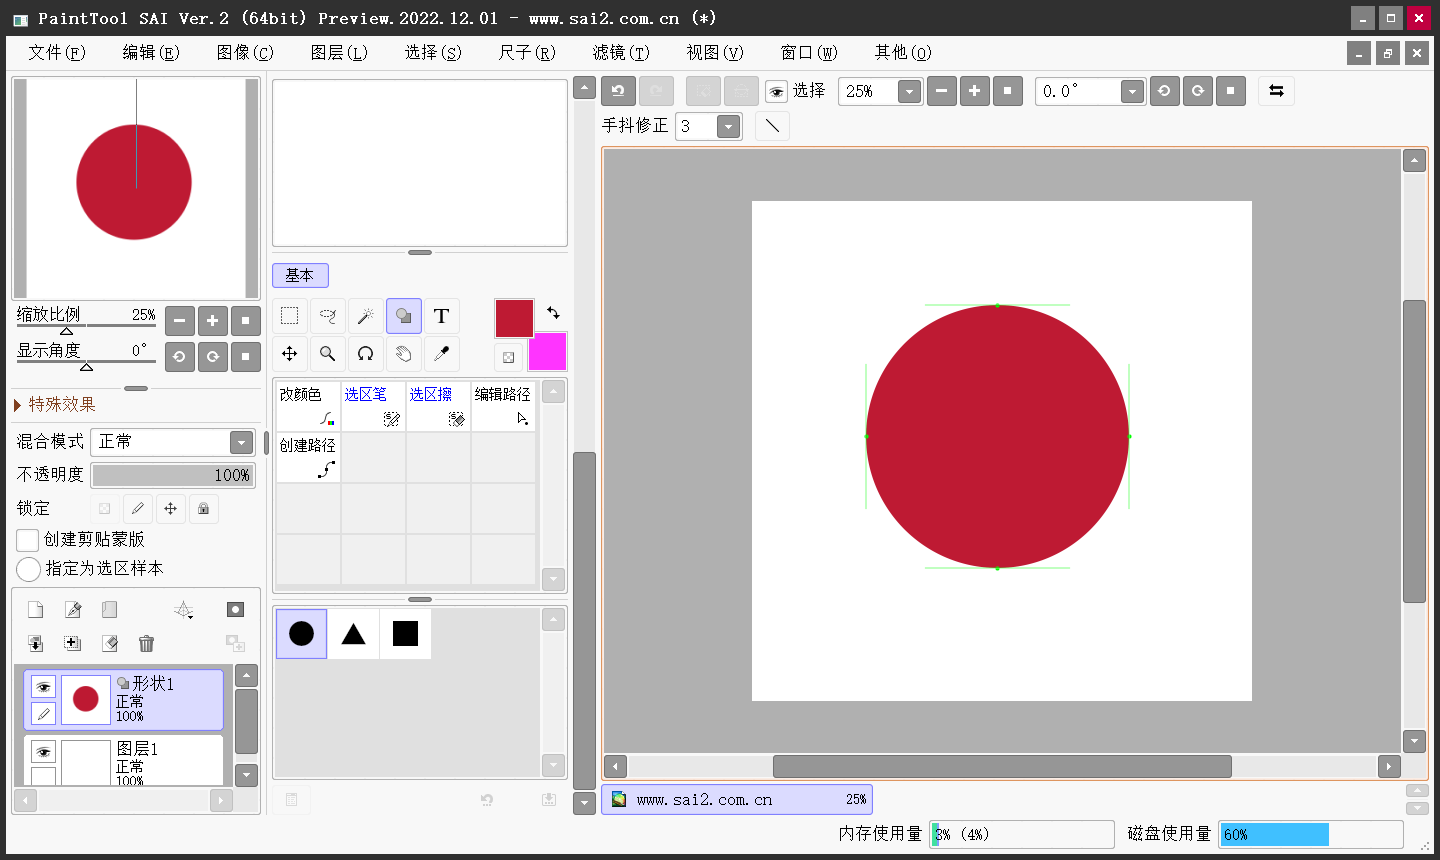Toggle lock all padlock icon
1440x860 pixels.
204,509
